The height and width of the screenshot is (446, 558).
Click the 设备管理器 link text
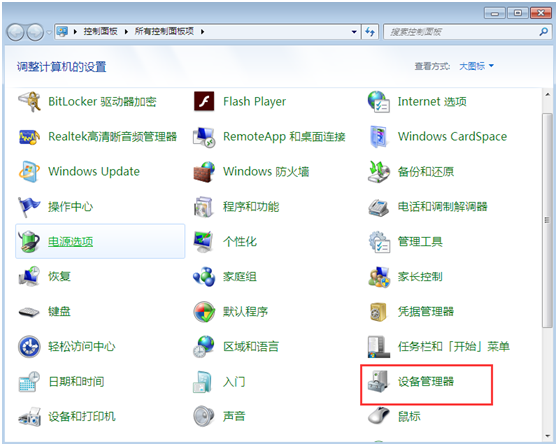coord(426,382)
